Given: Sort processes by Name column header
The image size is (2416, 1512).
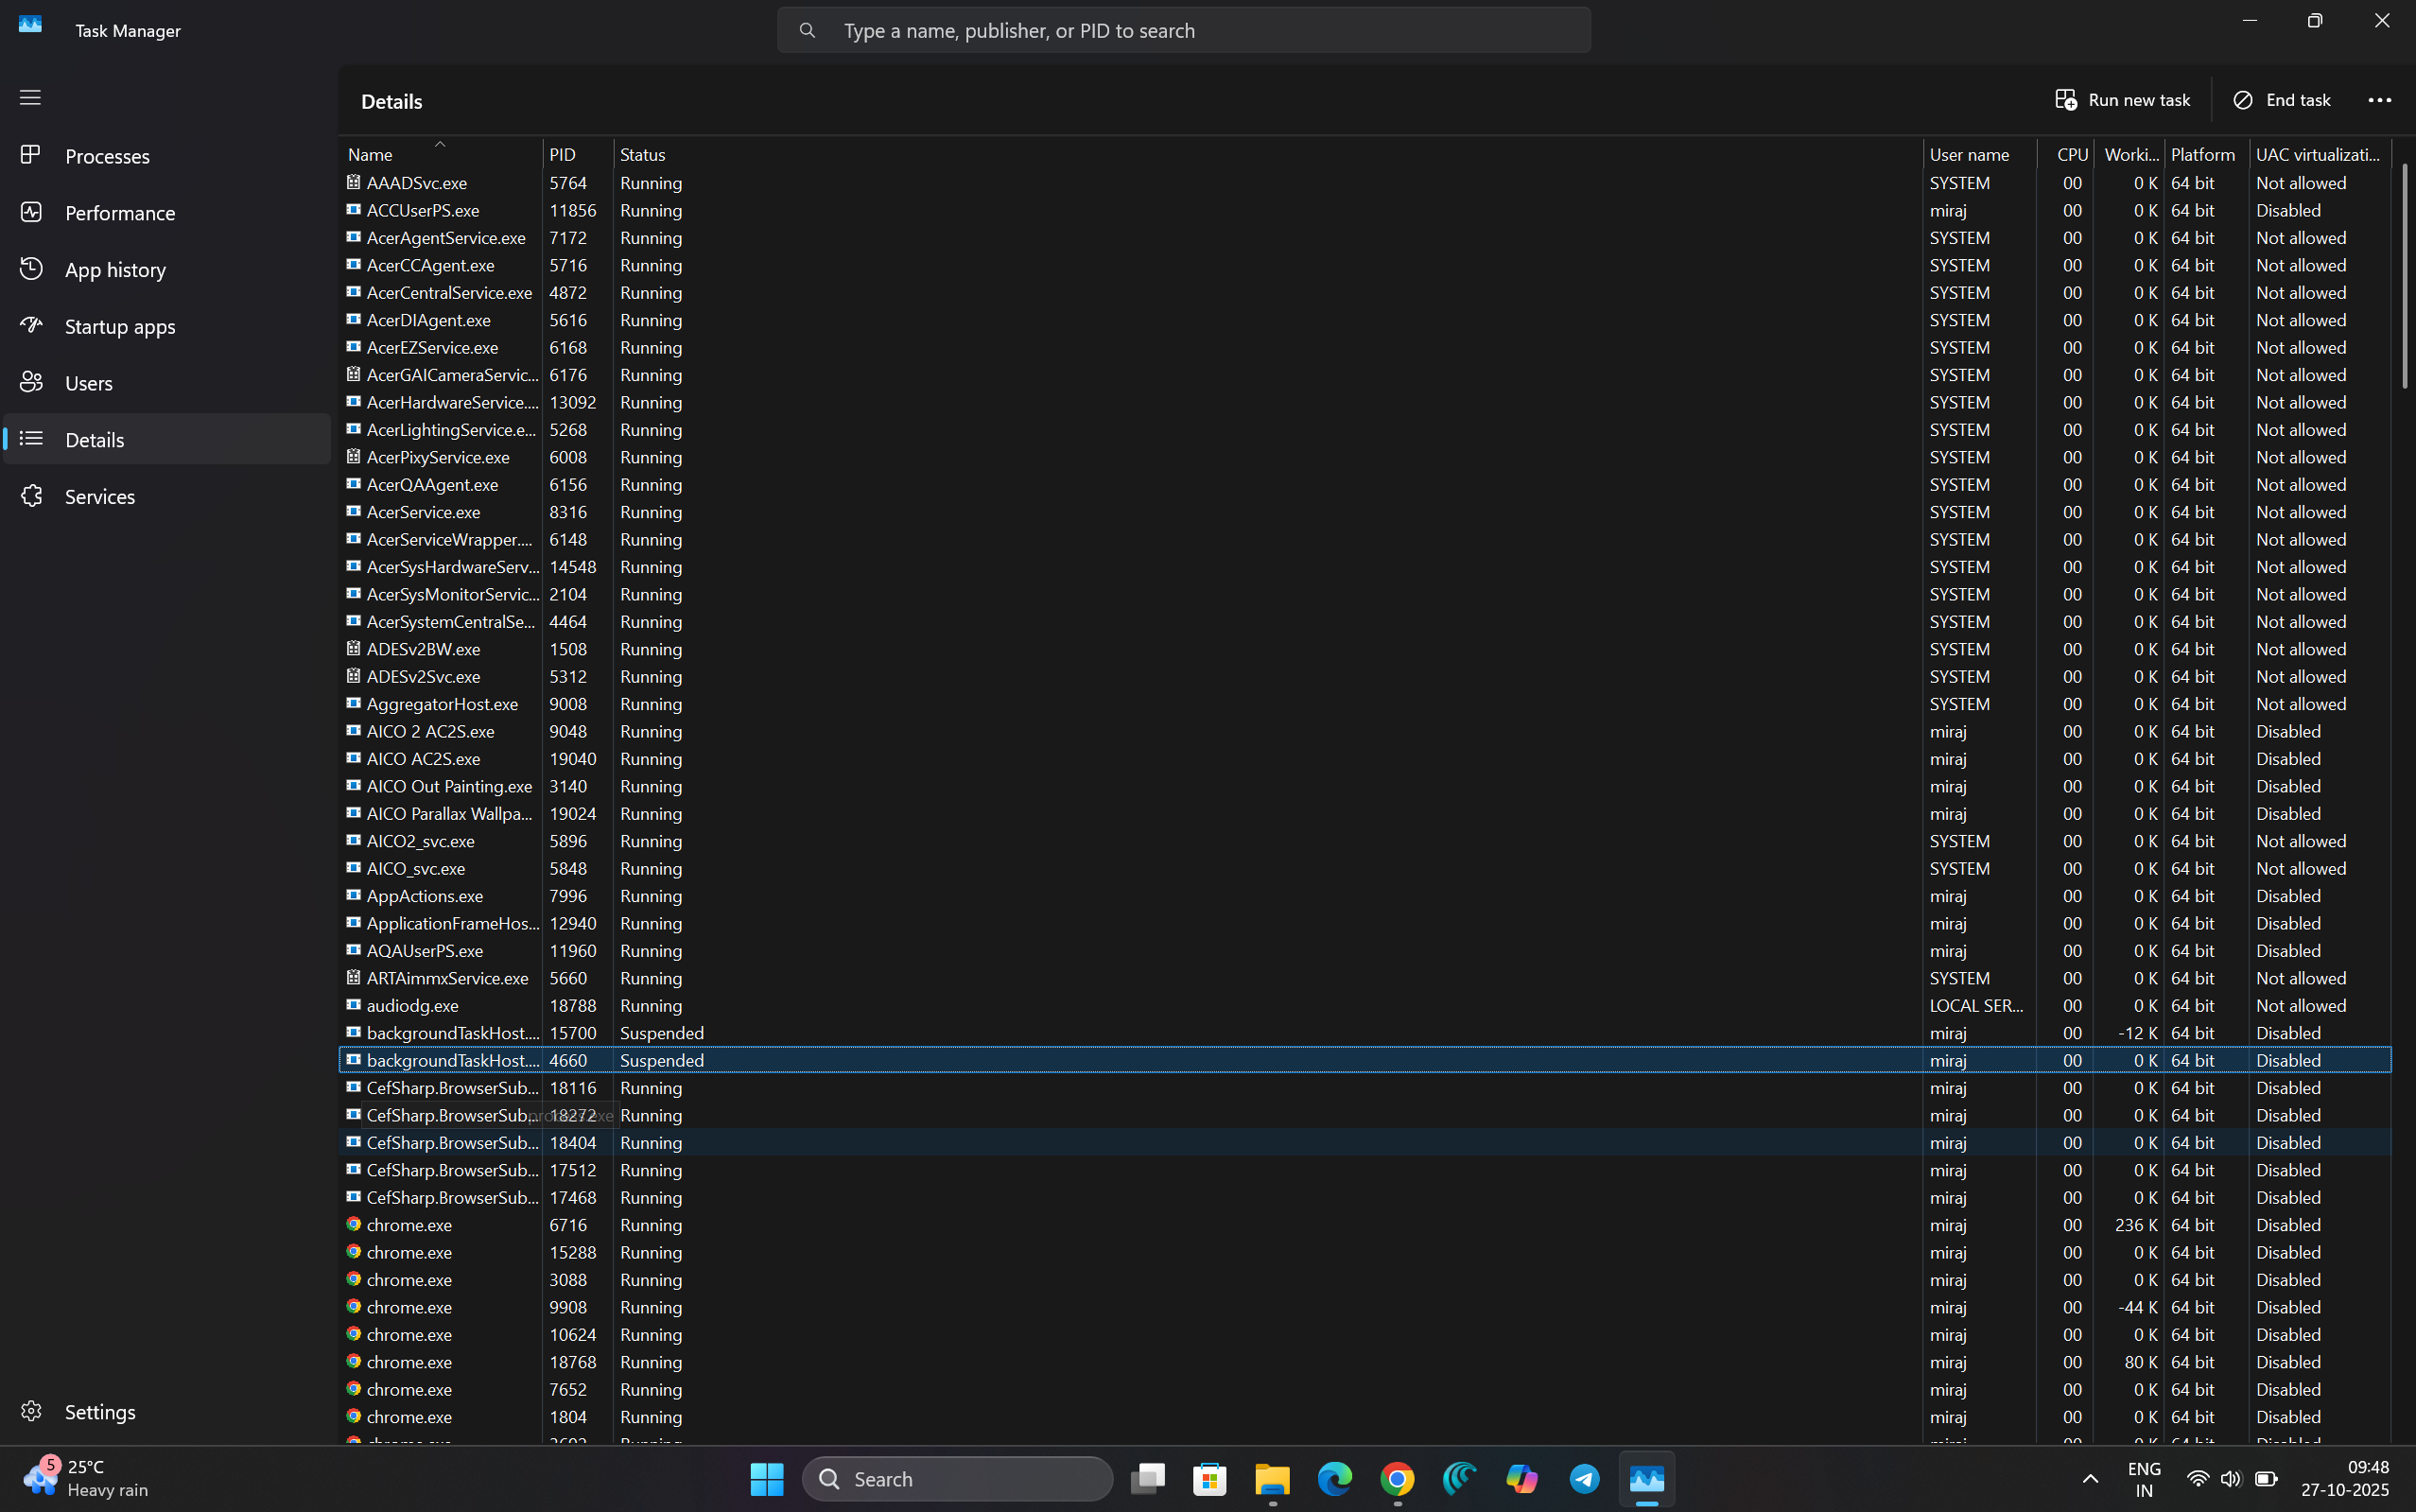Looking at the screenshot, I should coord(370,154).
